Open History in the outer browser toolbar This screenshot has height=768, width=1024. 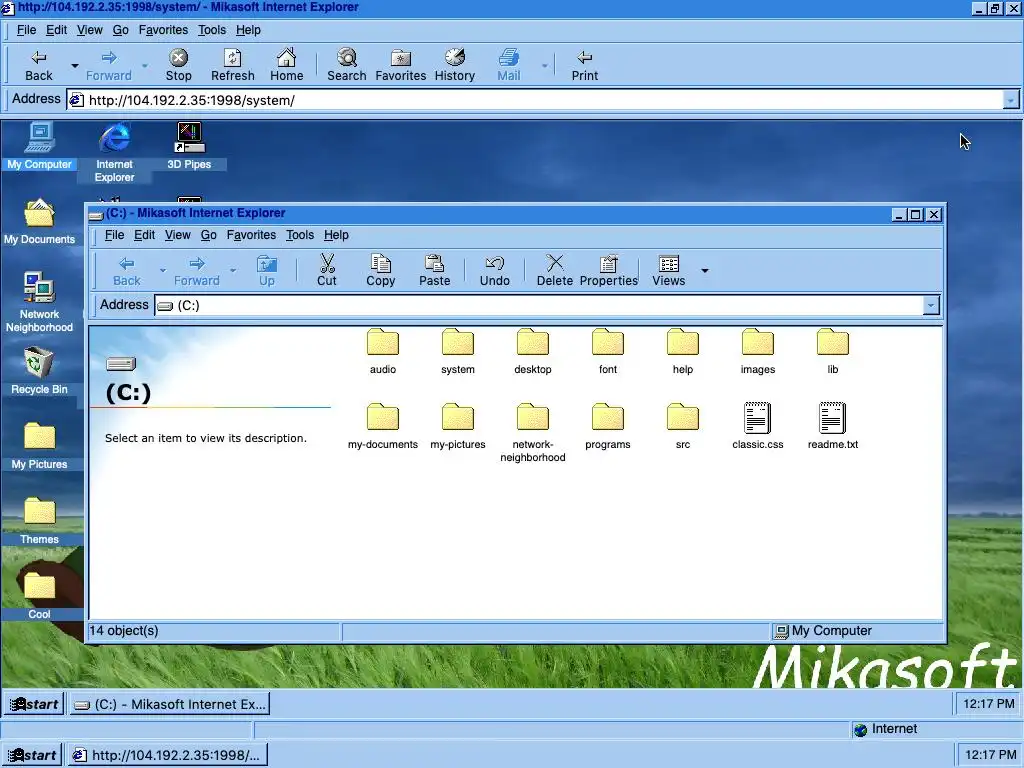point(455,65)
